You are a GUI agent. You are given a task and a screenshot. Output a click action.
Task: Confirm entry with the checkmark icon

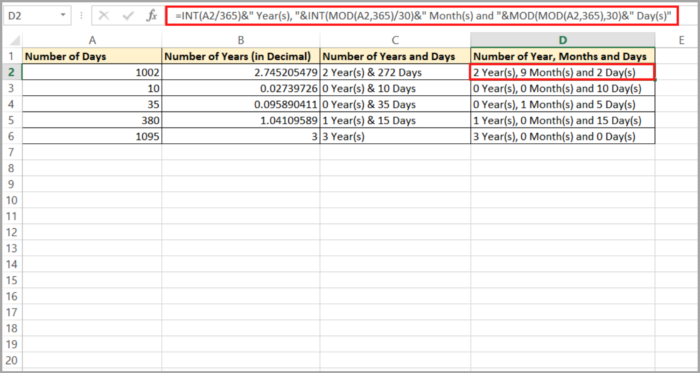click(x=129, y=16)
